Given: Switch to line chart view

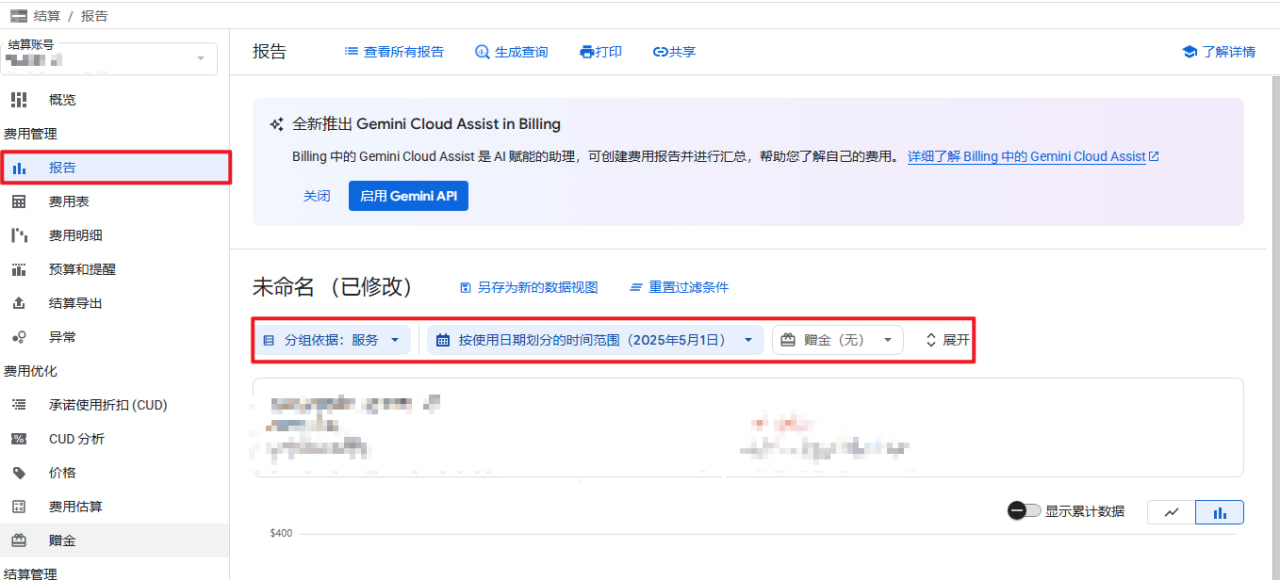Looking at the screenshot, I should [1171, 512].
